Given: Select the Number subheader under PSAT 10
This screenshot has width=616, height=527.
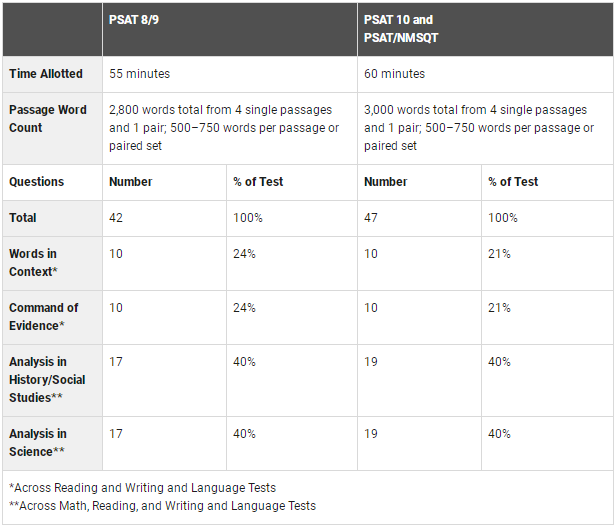Looking at the screenshot, I should (x=385, y=182).
